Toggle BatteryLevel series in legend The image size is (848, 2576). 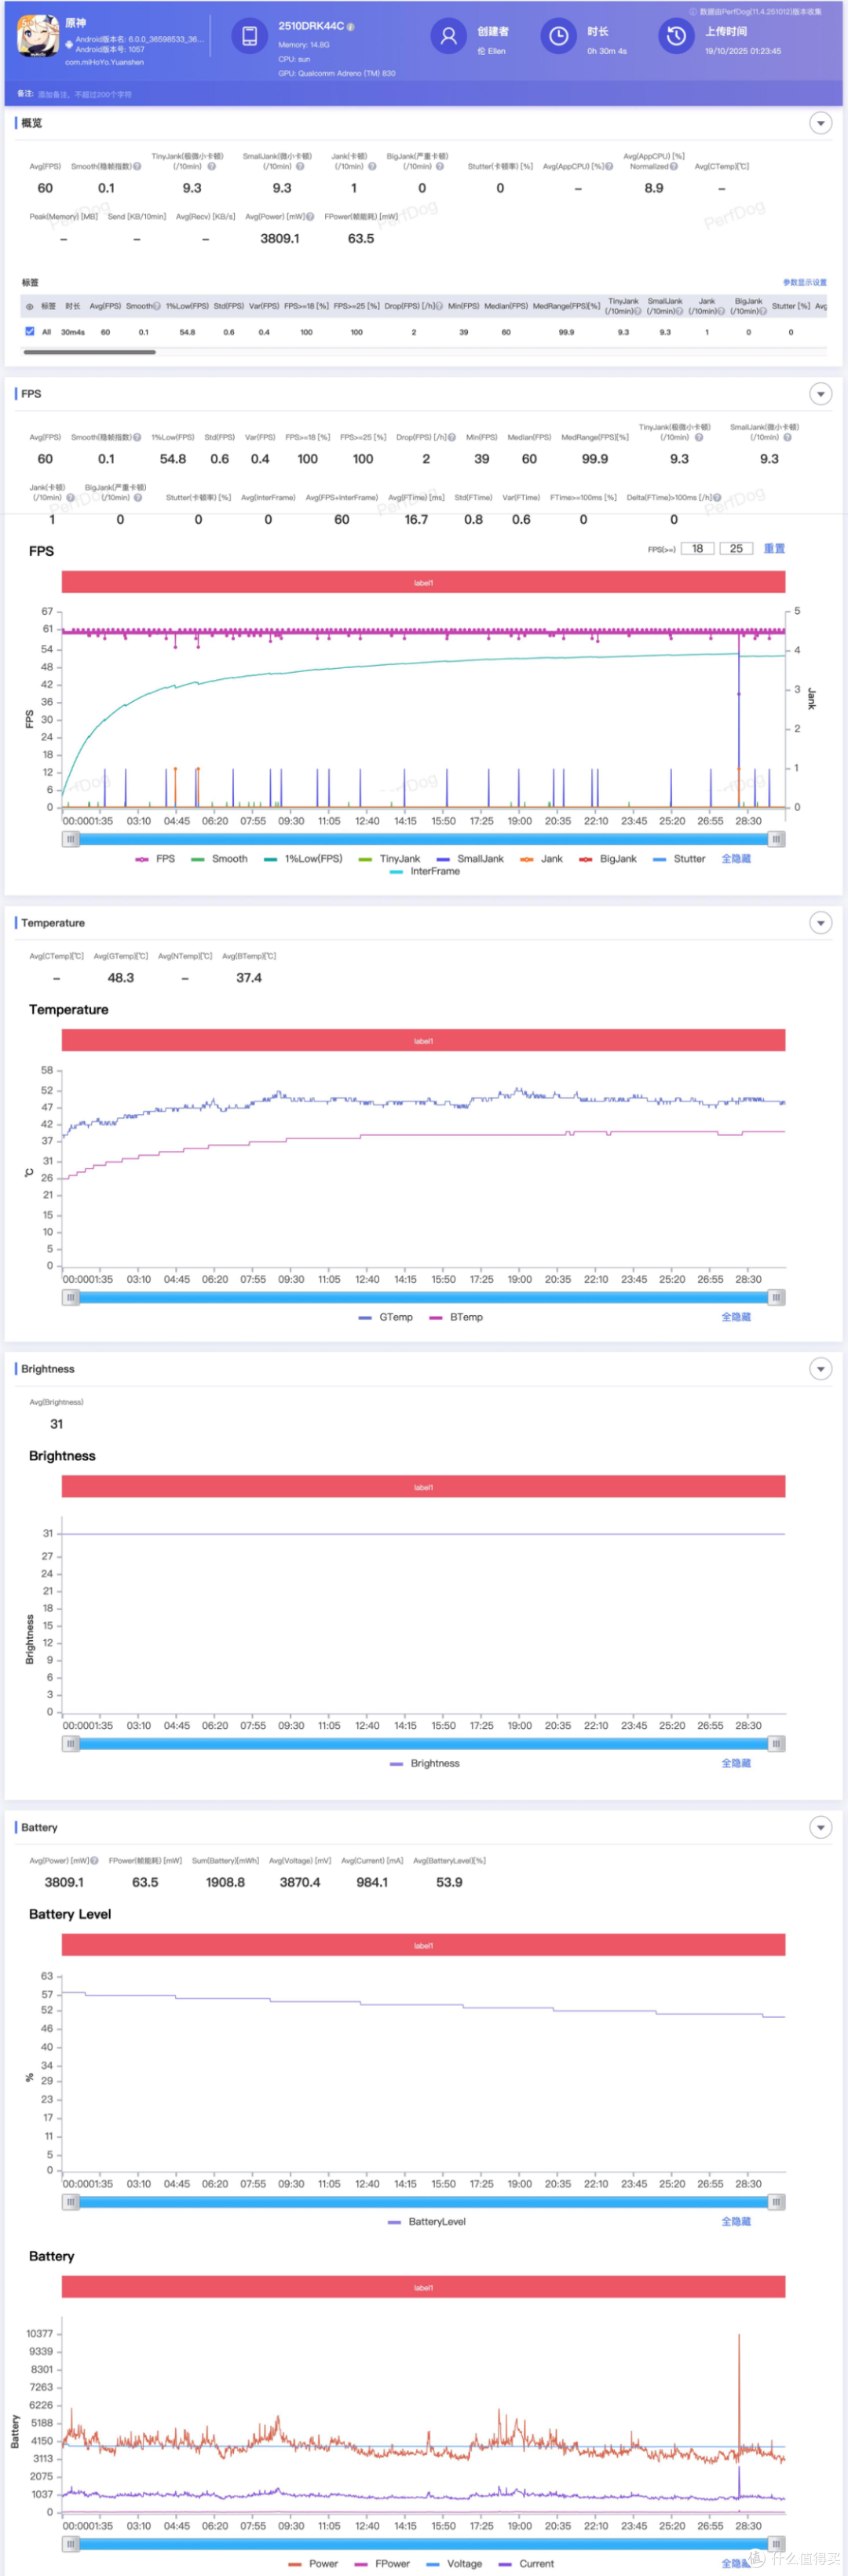click(x=427, y=2222)
